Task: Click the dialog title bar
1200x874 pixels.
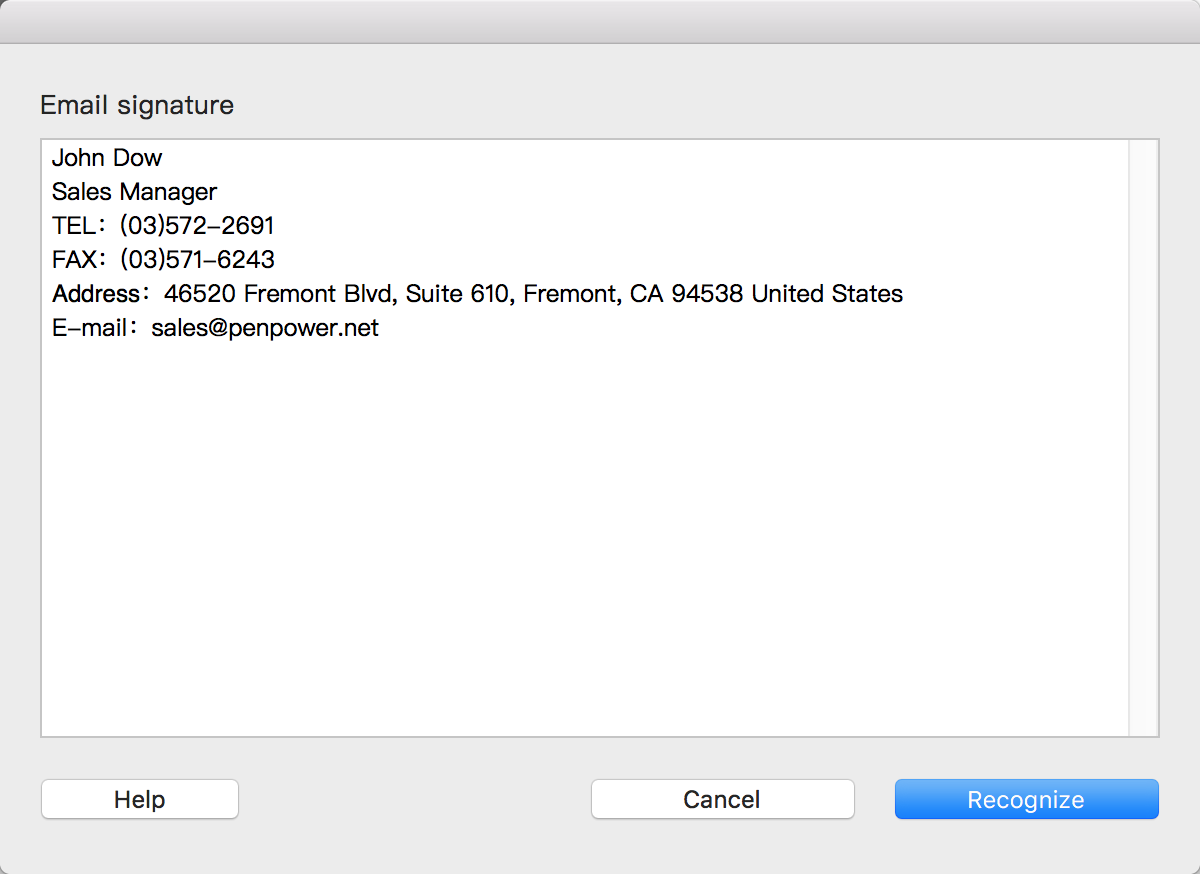Action: pyautogui.click(x=600, y=21)
